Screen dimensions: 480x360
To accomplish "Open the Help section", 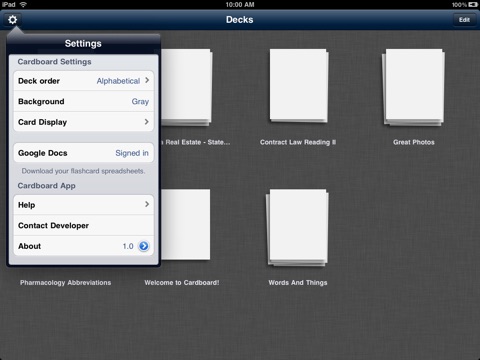I will tap(84, 205).
